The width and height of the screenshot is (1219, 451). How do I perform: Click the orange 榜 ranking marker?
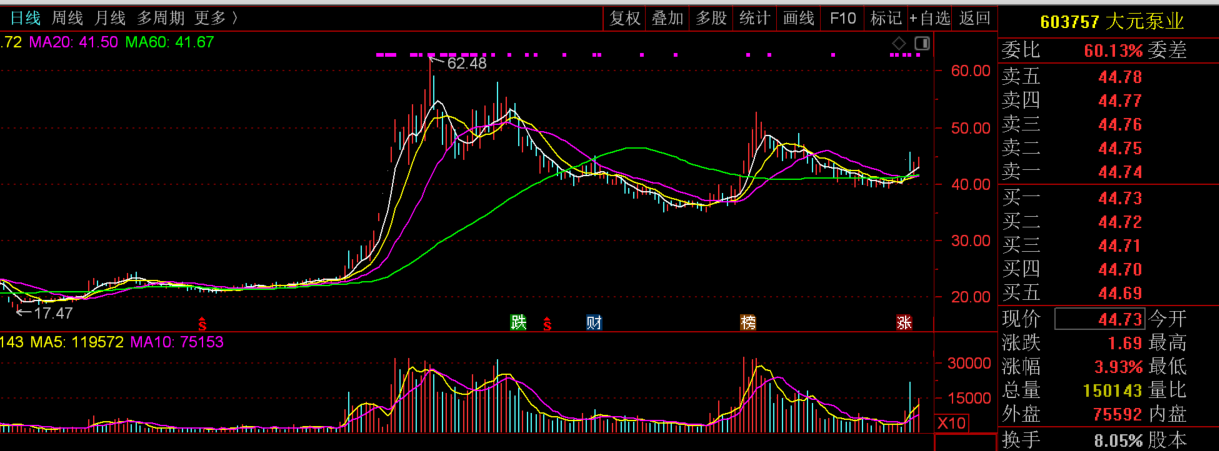pyautogui.click(x=748, y=322)
